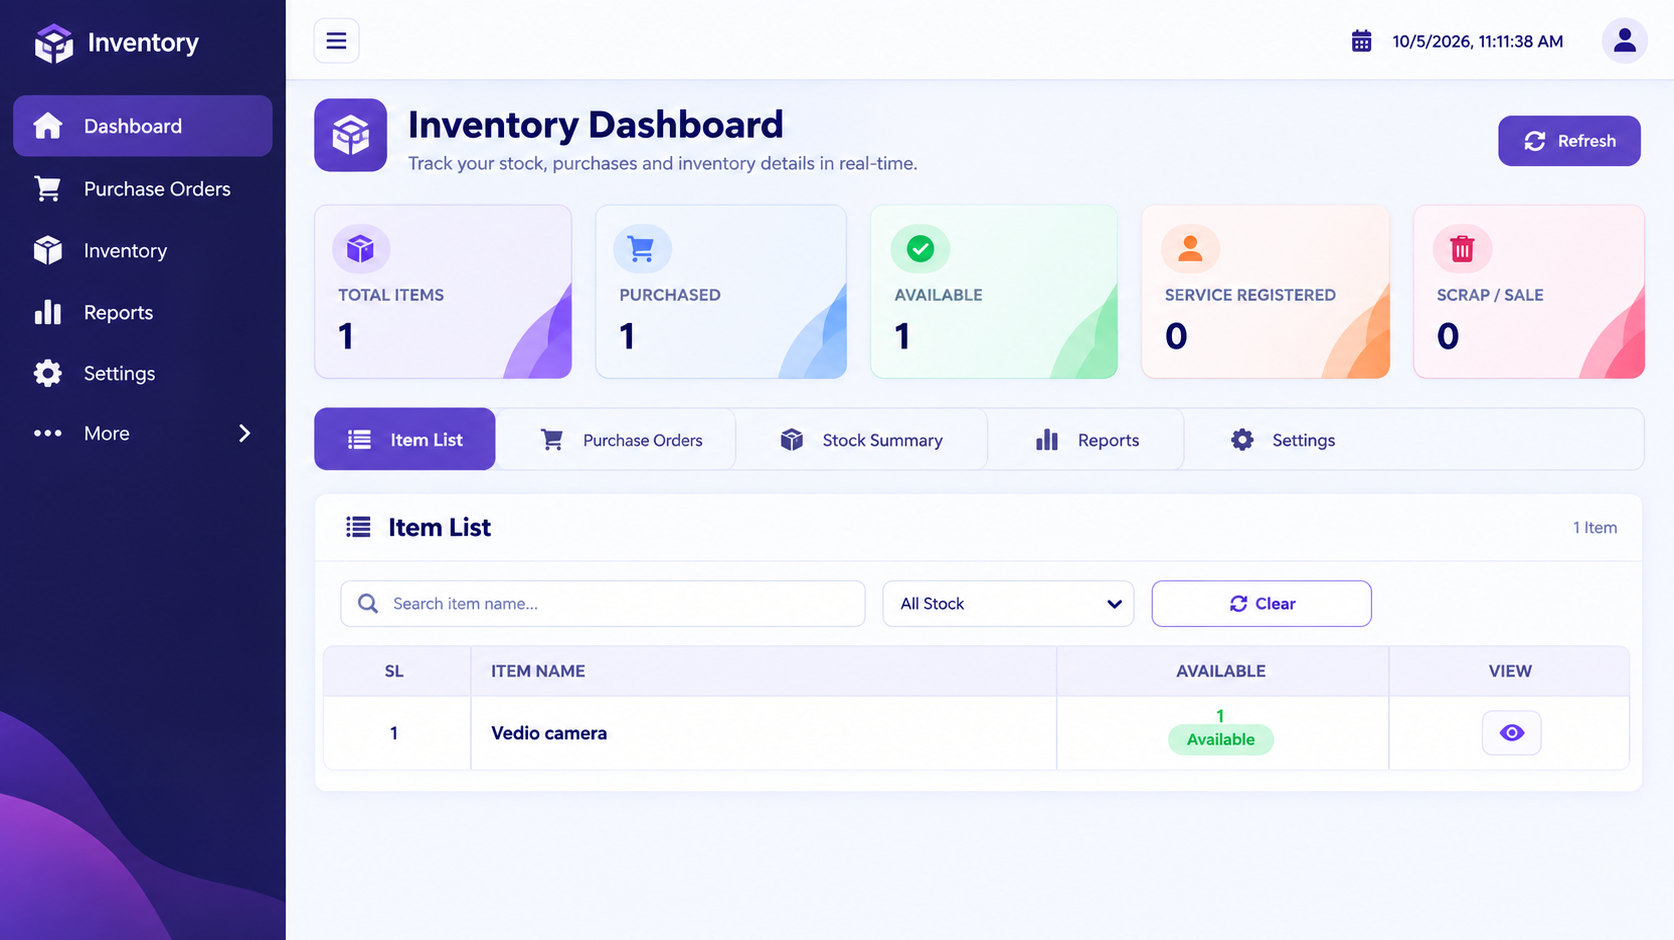
Task: Switch to the Stock Summary tab
Action: pyautogui.click(x=862, y=440)
